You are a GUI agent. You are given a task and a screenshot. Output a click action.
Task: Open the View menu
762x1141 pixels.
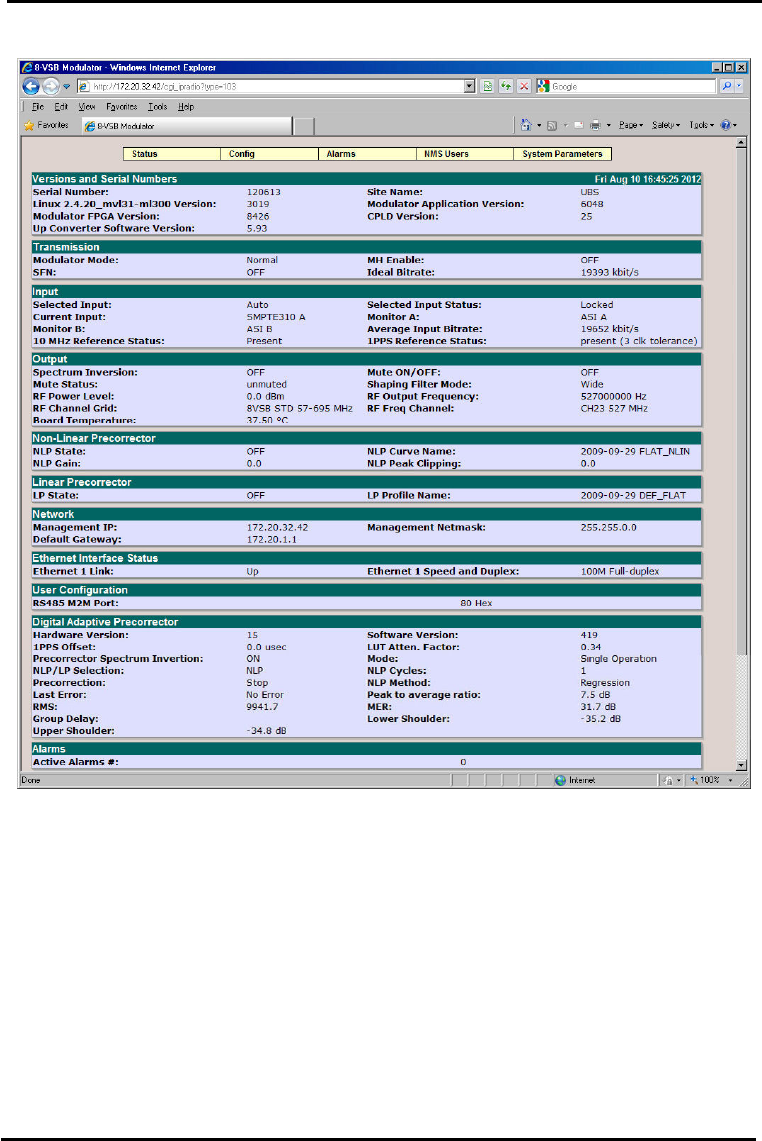[x=87, y=107]
